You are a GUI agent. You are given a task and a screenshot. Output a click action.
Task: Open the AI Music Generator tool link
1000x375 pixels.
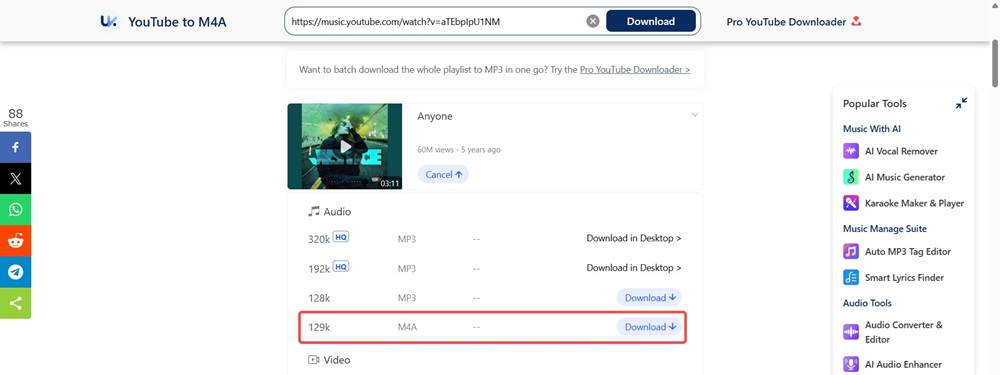click(905, 177)
